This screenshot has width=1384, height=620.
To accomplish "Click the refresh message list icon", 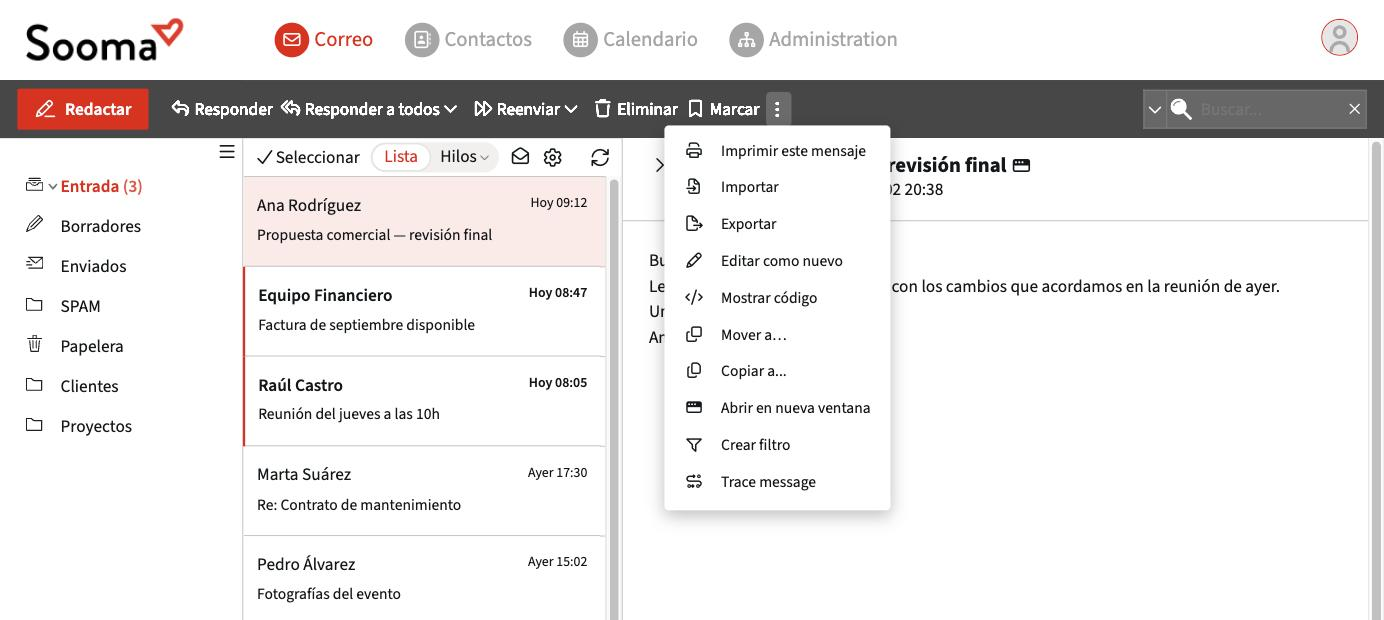I will (600, 157).
